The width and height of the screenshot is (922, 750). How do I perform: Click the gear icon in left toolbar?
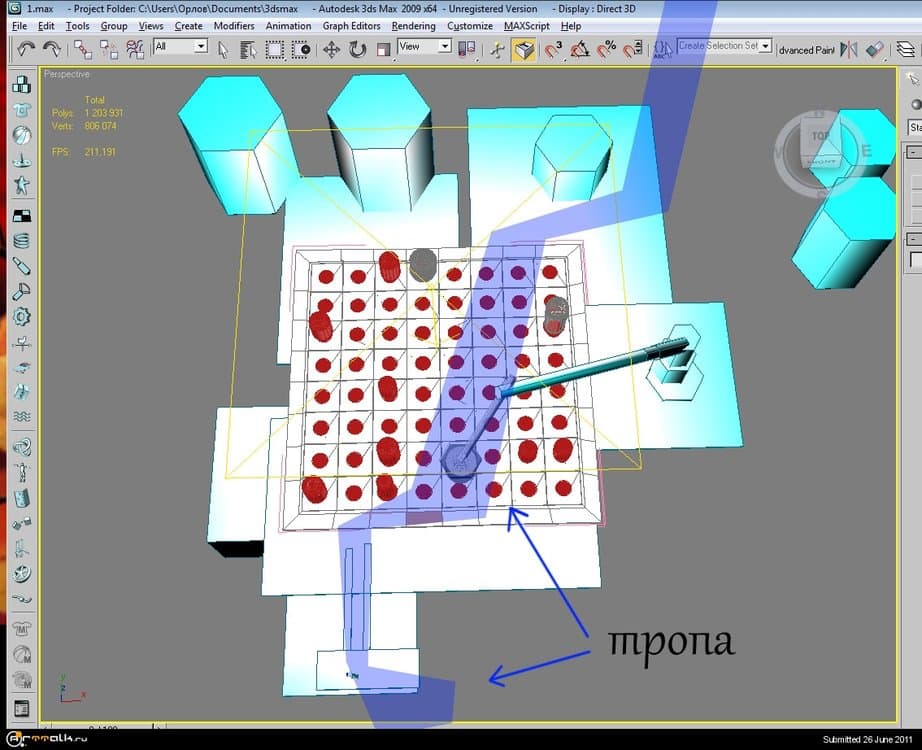tap(21, 317)
